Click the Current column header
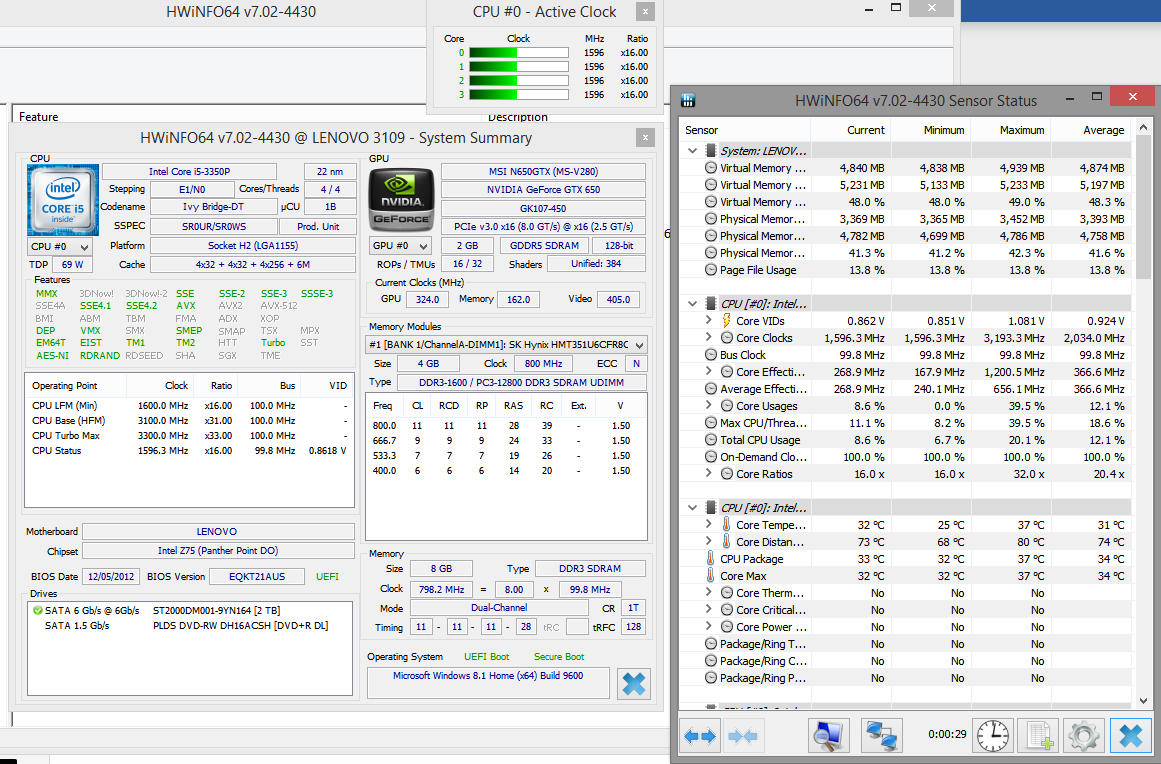The image size is (1161, 764). click(851, 130)
